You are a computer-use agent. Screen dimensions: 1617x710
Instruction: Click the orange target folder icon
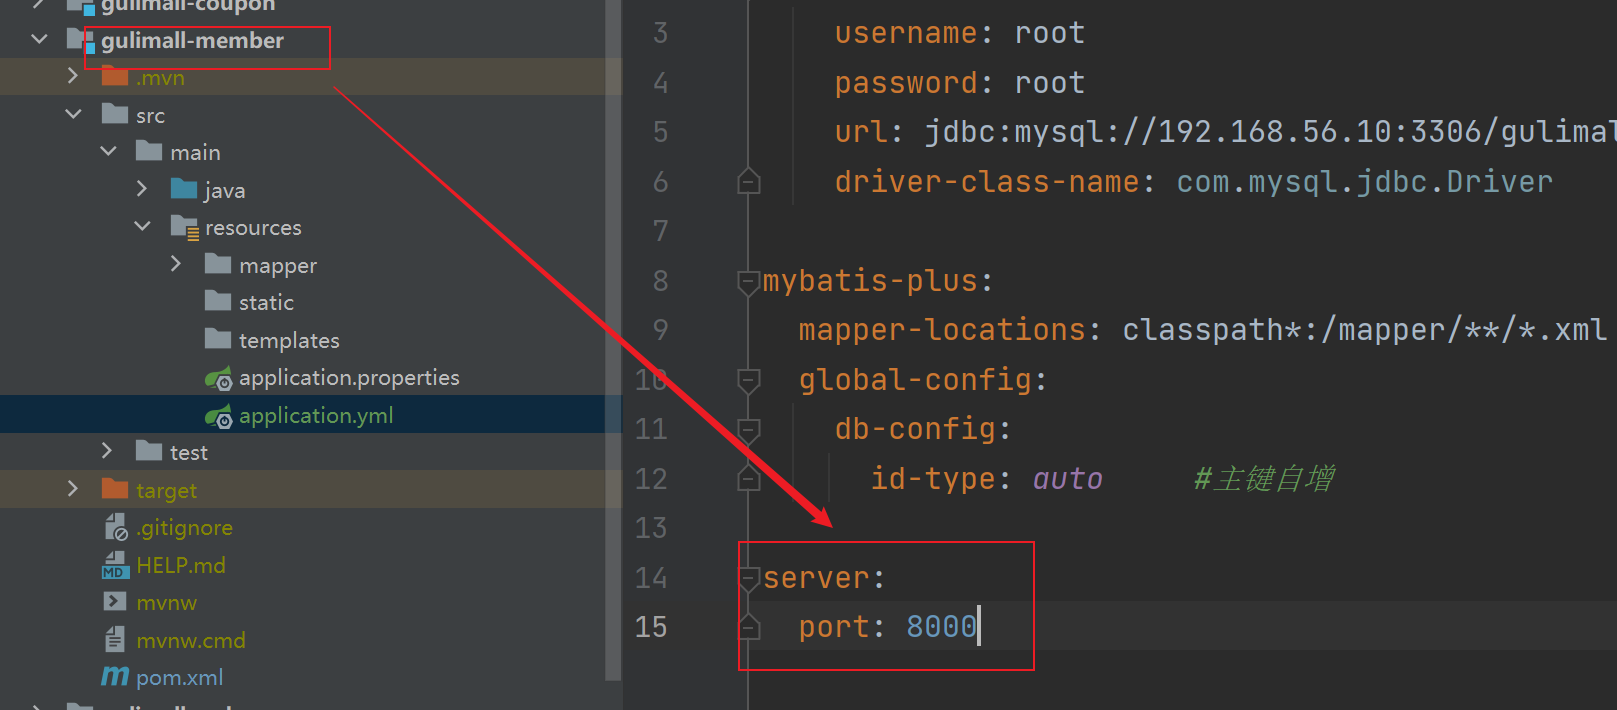click(115, 489)
